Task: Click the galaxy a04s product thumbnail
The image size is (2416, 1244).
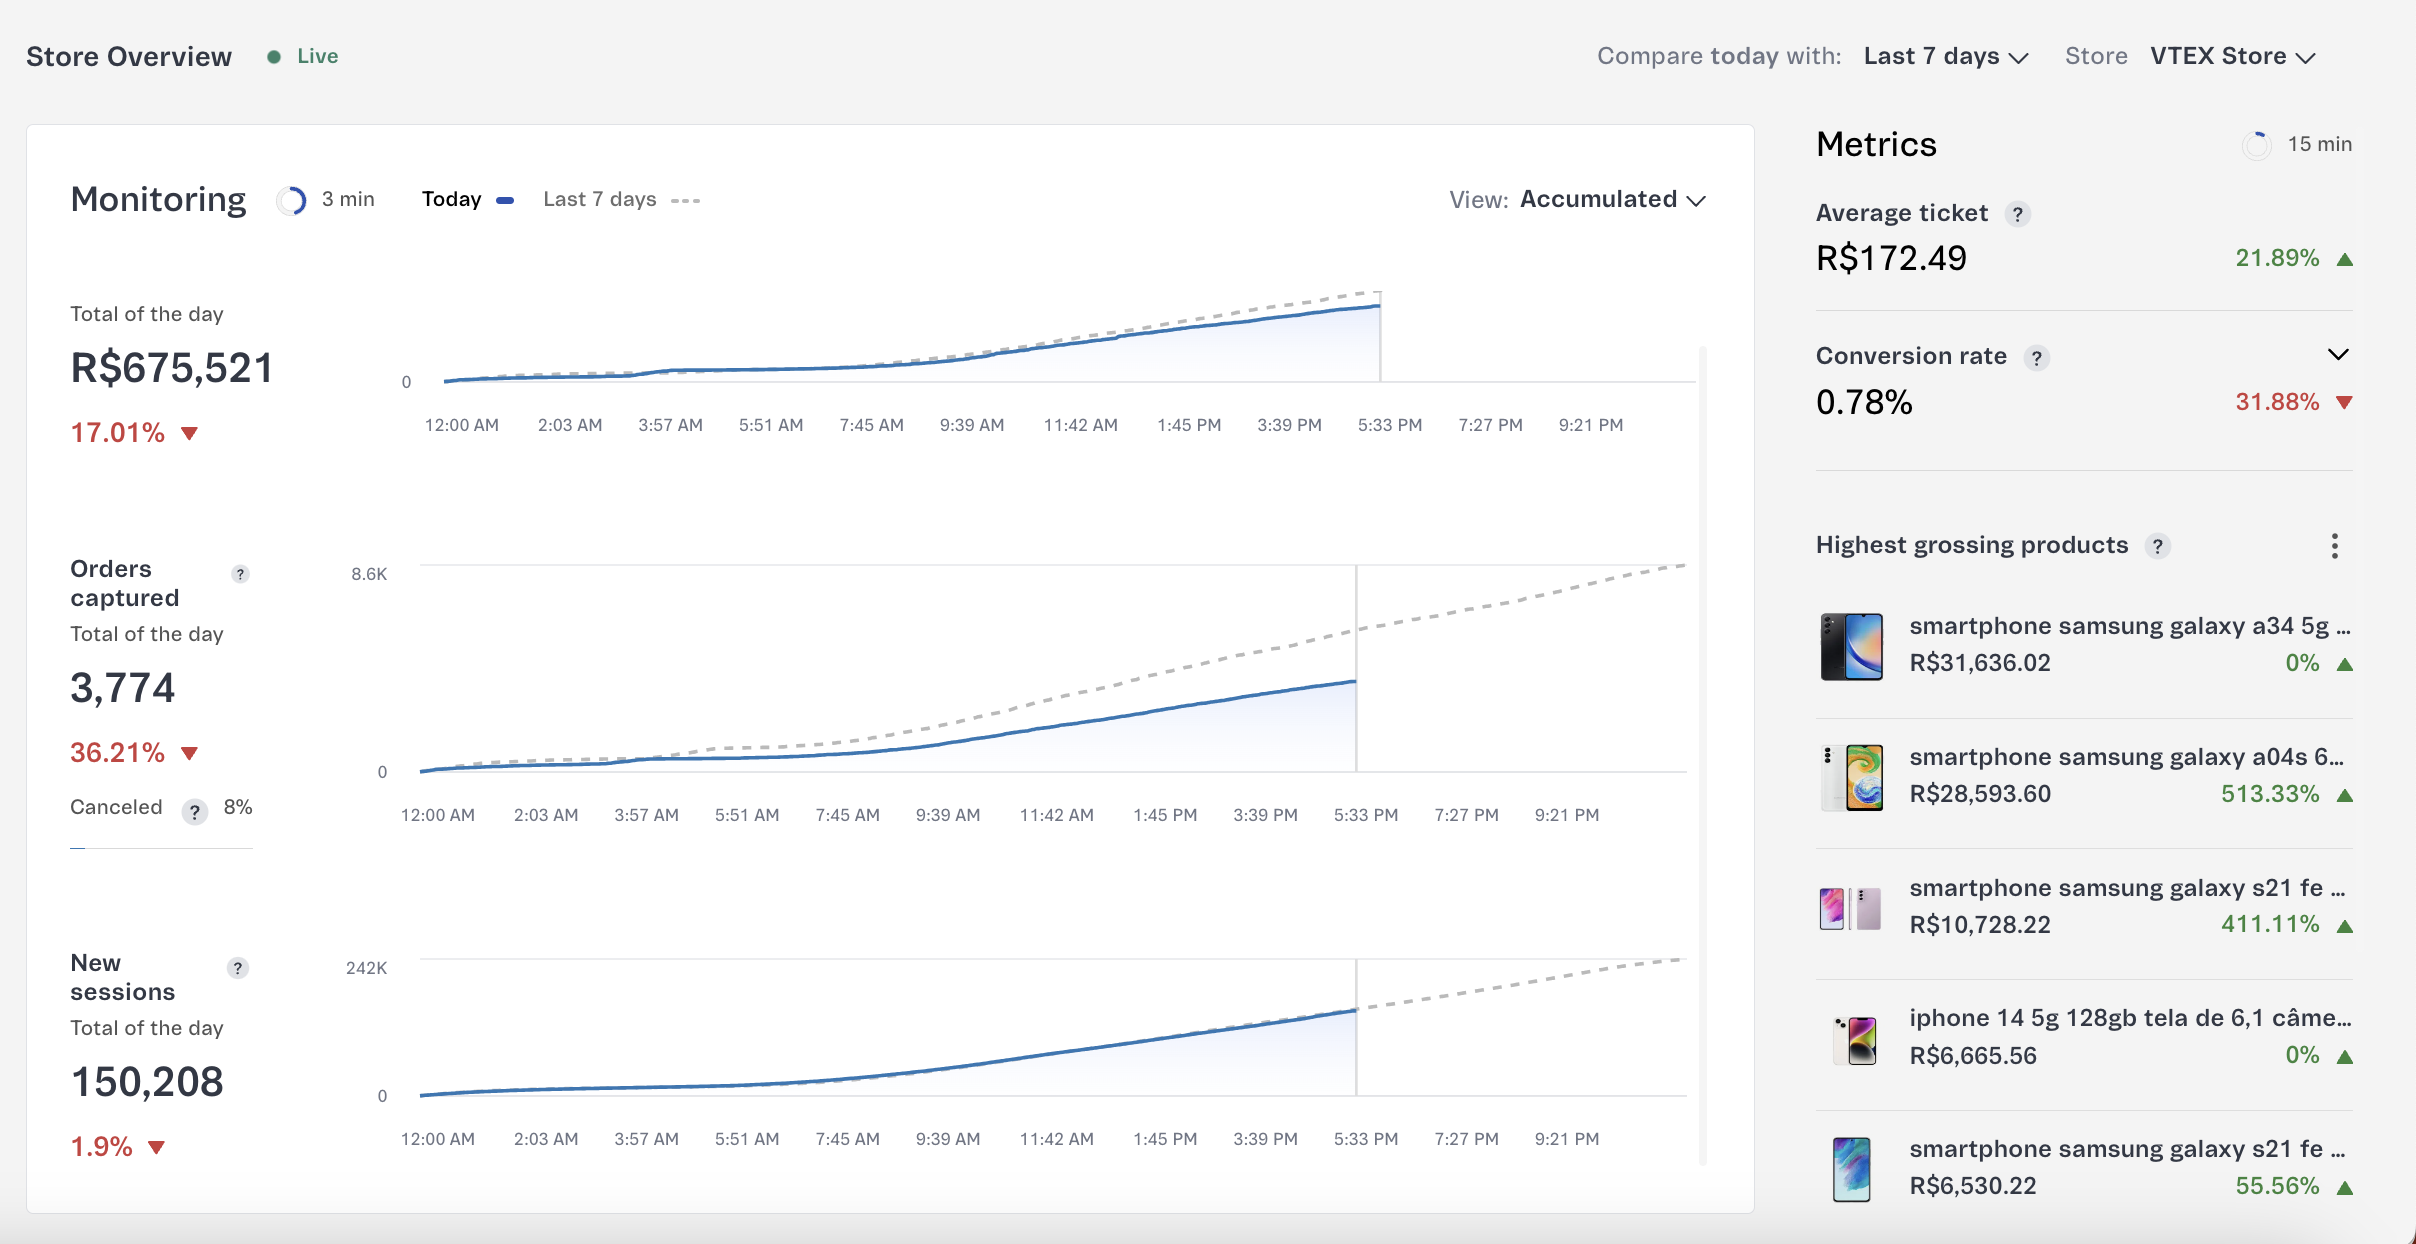Action: coord(1852,777)
